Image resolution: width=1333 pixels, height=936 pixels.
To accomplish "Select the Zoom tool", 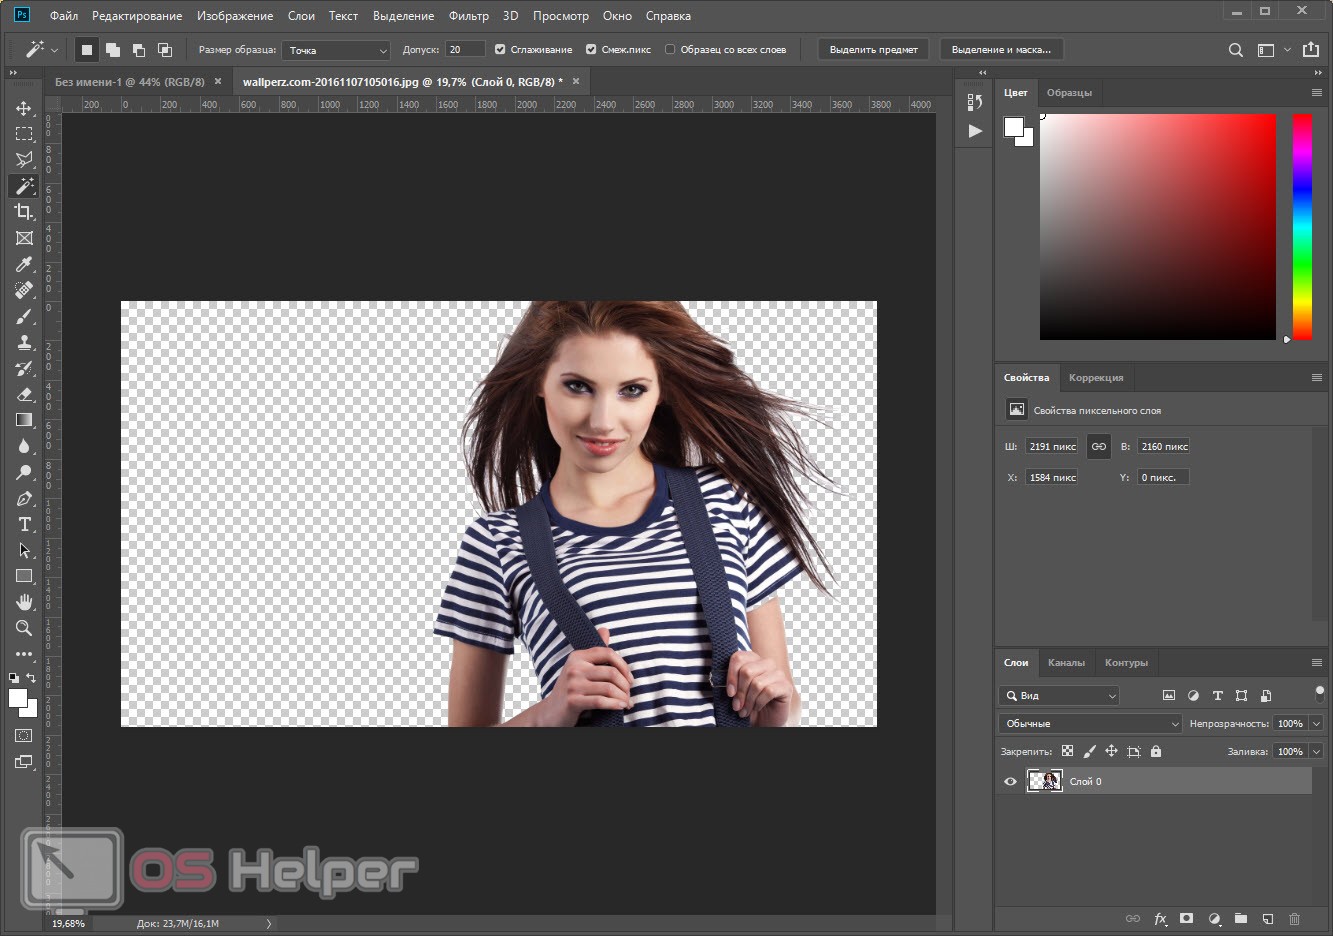I will 24,628.
